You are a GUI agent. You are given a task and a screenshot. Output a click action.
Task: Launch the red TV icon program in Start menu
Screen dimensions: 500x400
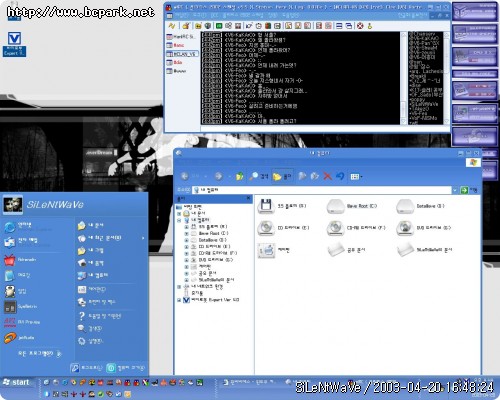pyautogui.click(x=20, y=260)
